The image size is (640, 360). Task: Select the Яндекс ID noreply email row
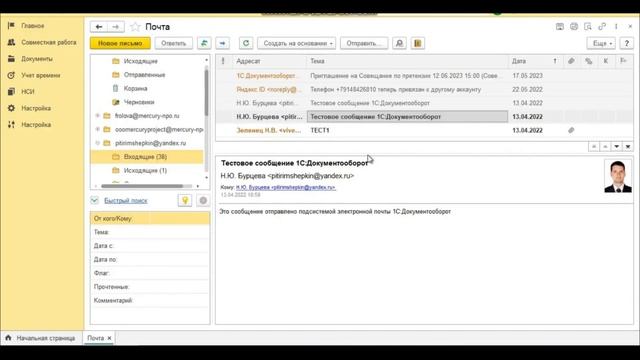click(424, 89)
